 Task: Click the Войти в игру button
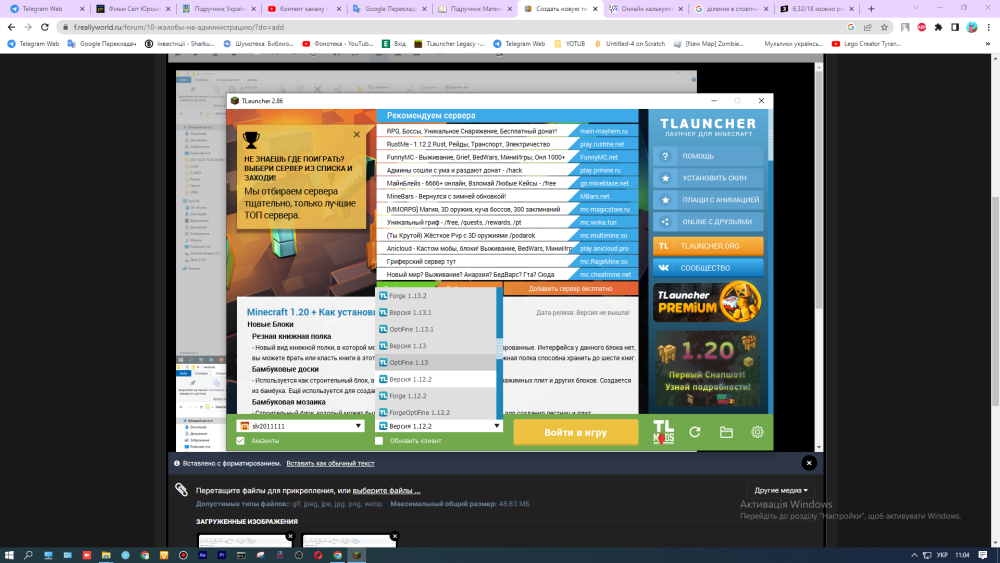575,432
